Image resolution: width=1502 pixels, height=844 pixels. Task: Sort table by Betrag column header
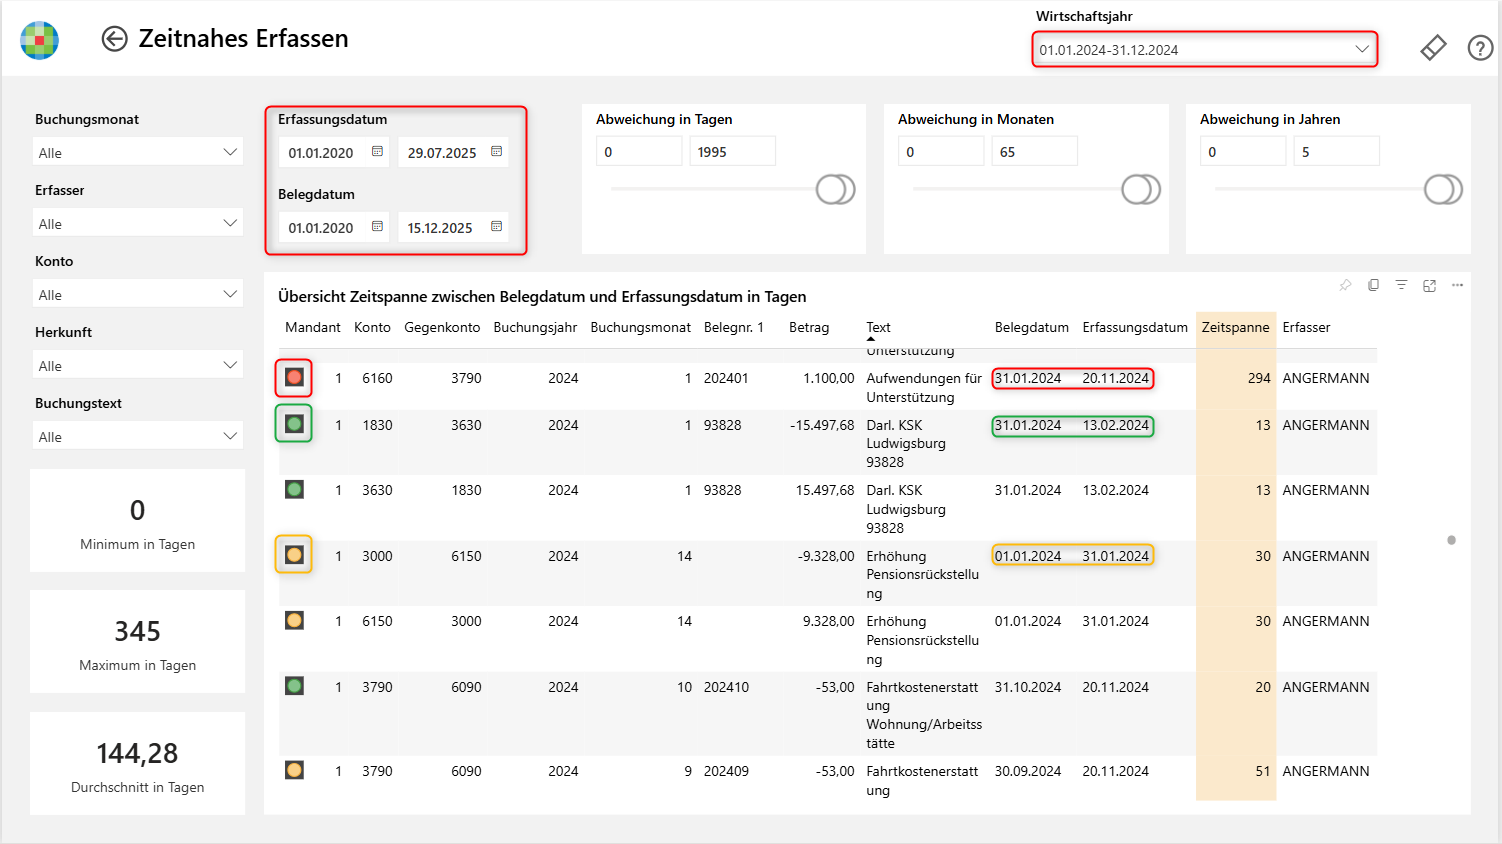click(809, 327)
